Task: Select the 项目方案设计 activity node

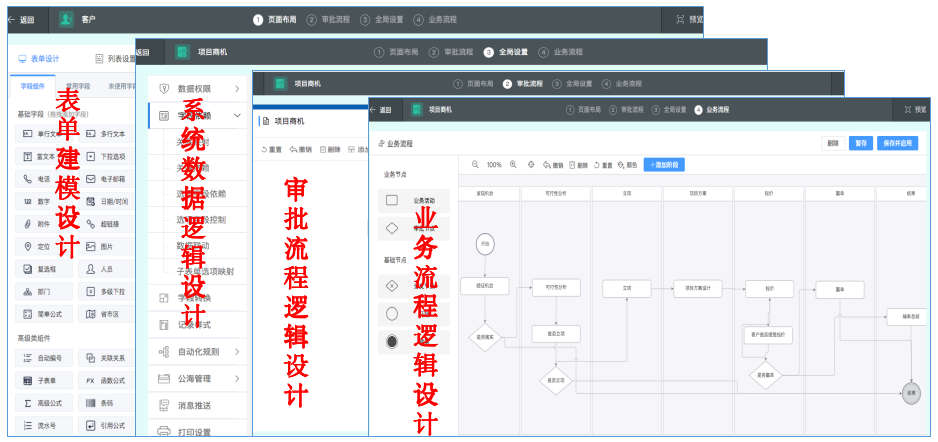Action: point(698,288)
